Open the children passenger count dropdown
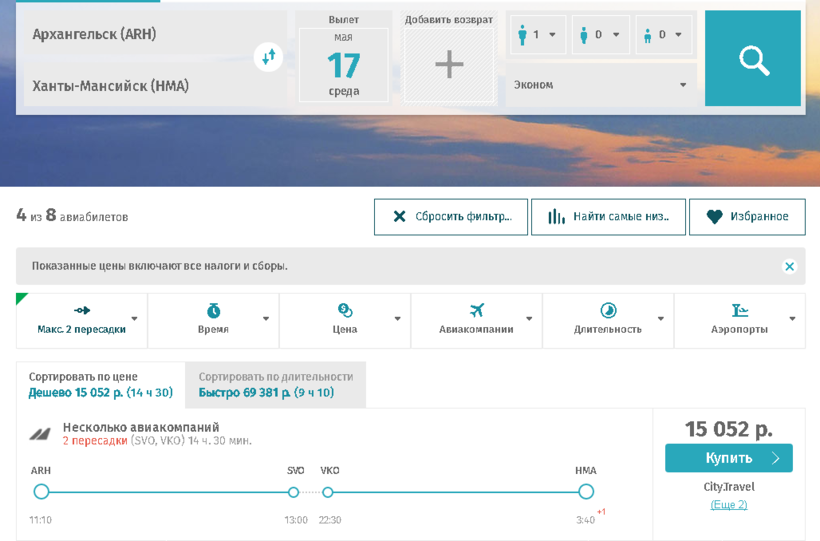The image size is (820, 541). pyautogui.click(x=601, y=35)
